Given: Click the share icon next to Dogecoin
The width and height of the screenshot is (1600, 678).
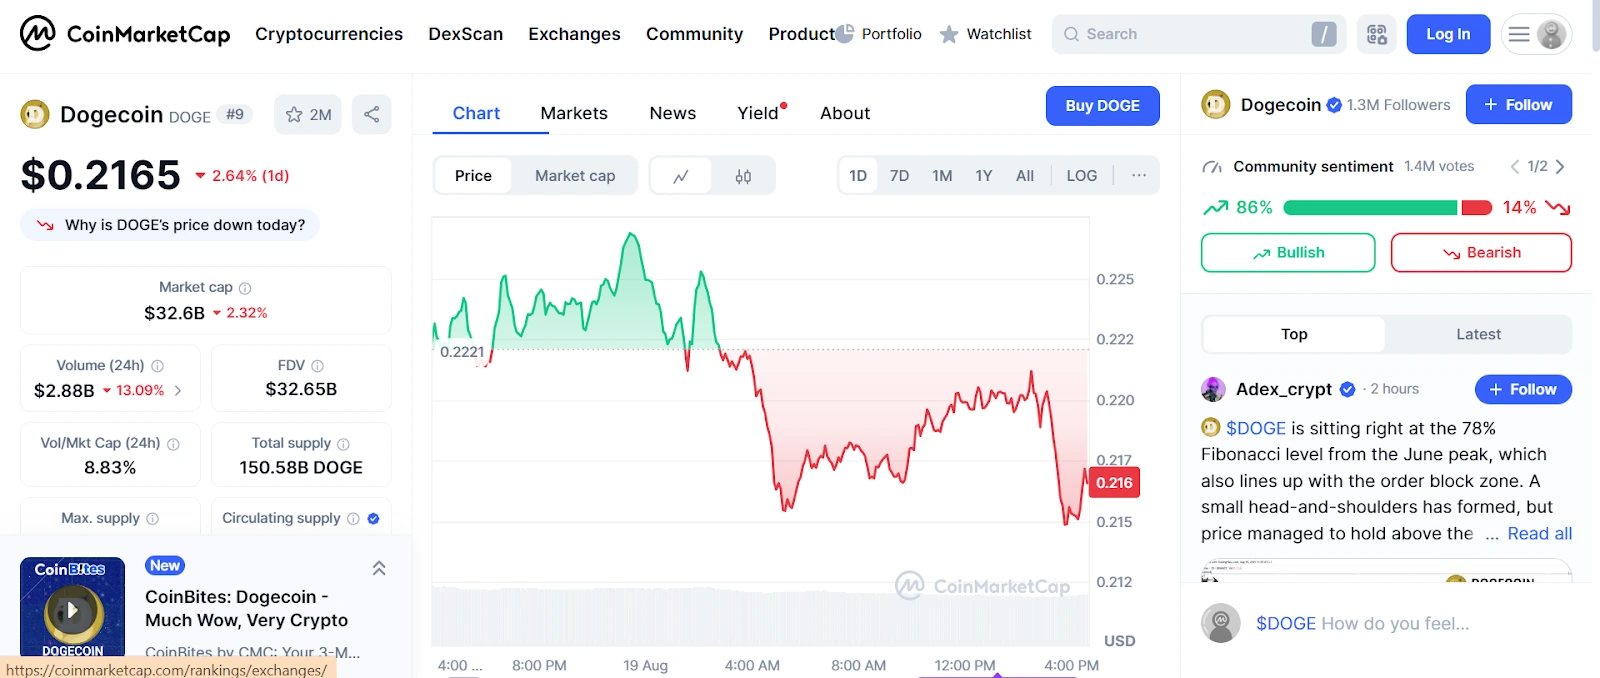Looking at the screenshot, I should [372, 115].
